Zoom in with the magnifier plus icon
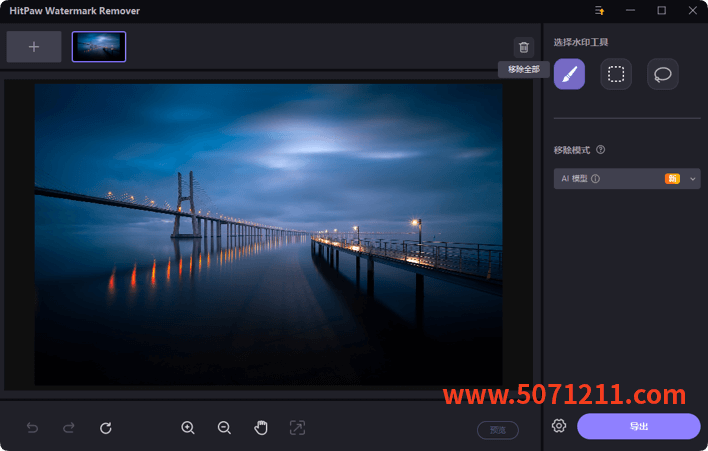Image resolution: width=708 pixels, height=451 pixels. click(x=188, y=428)
